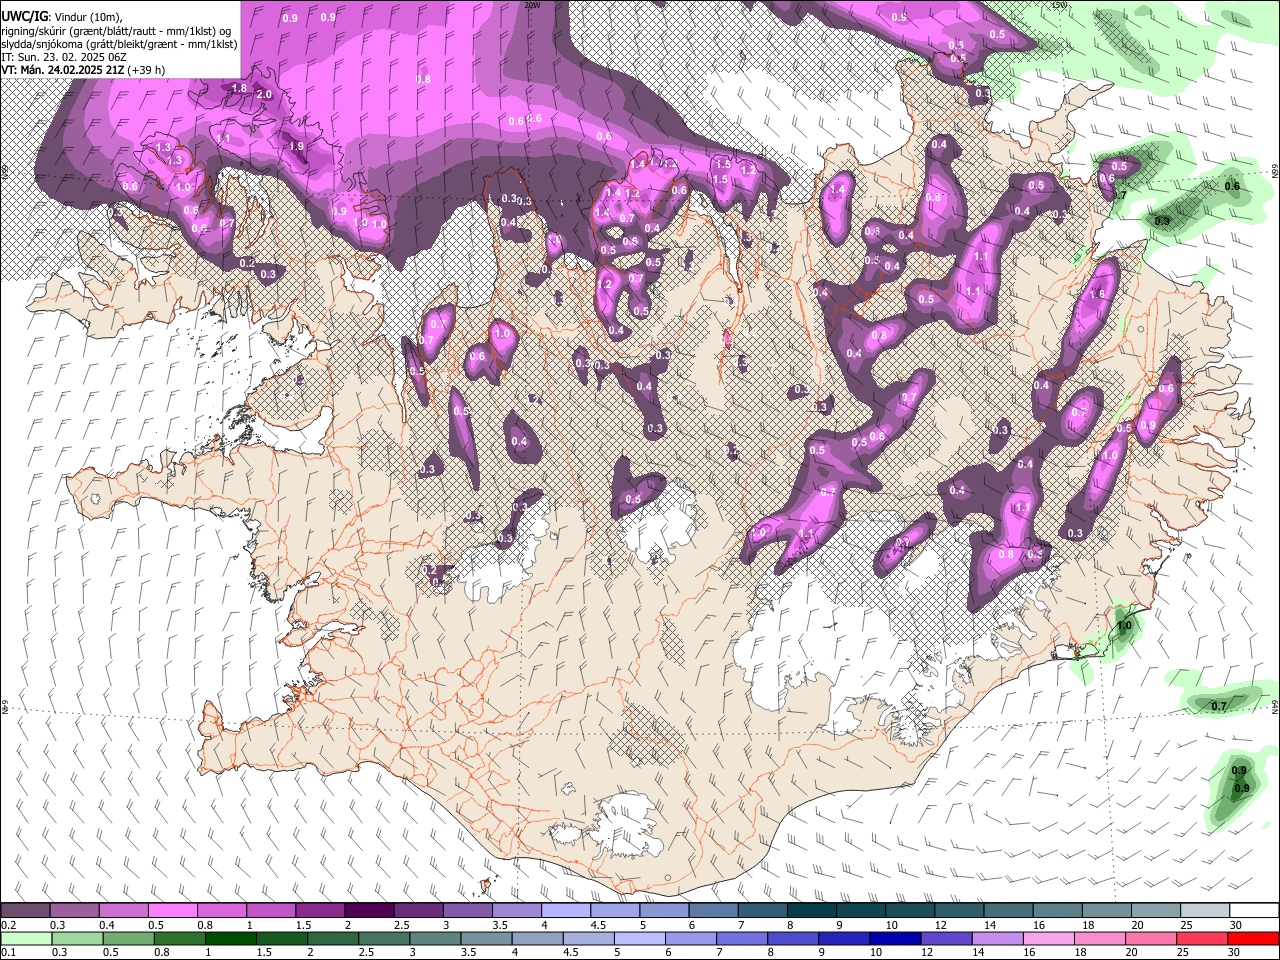This screenshot has width=1280, height=960.
Task: Pick the red rain swatch between 25 and 30
Action: click(x=1200, y=938)
